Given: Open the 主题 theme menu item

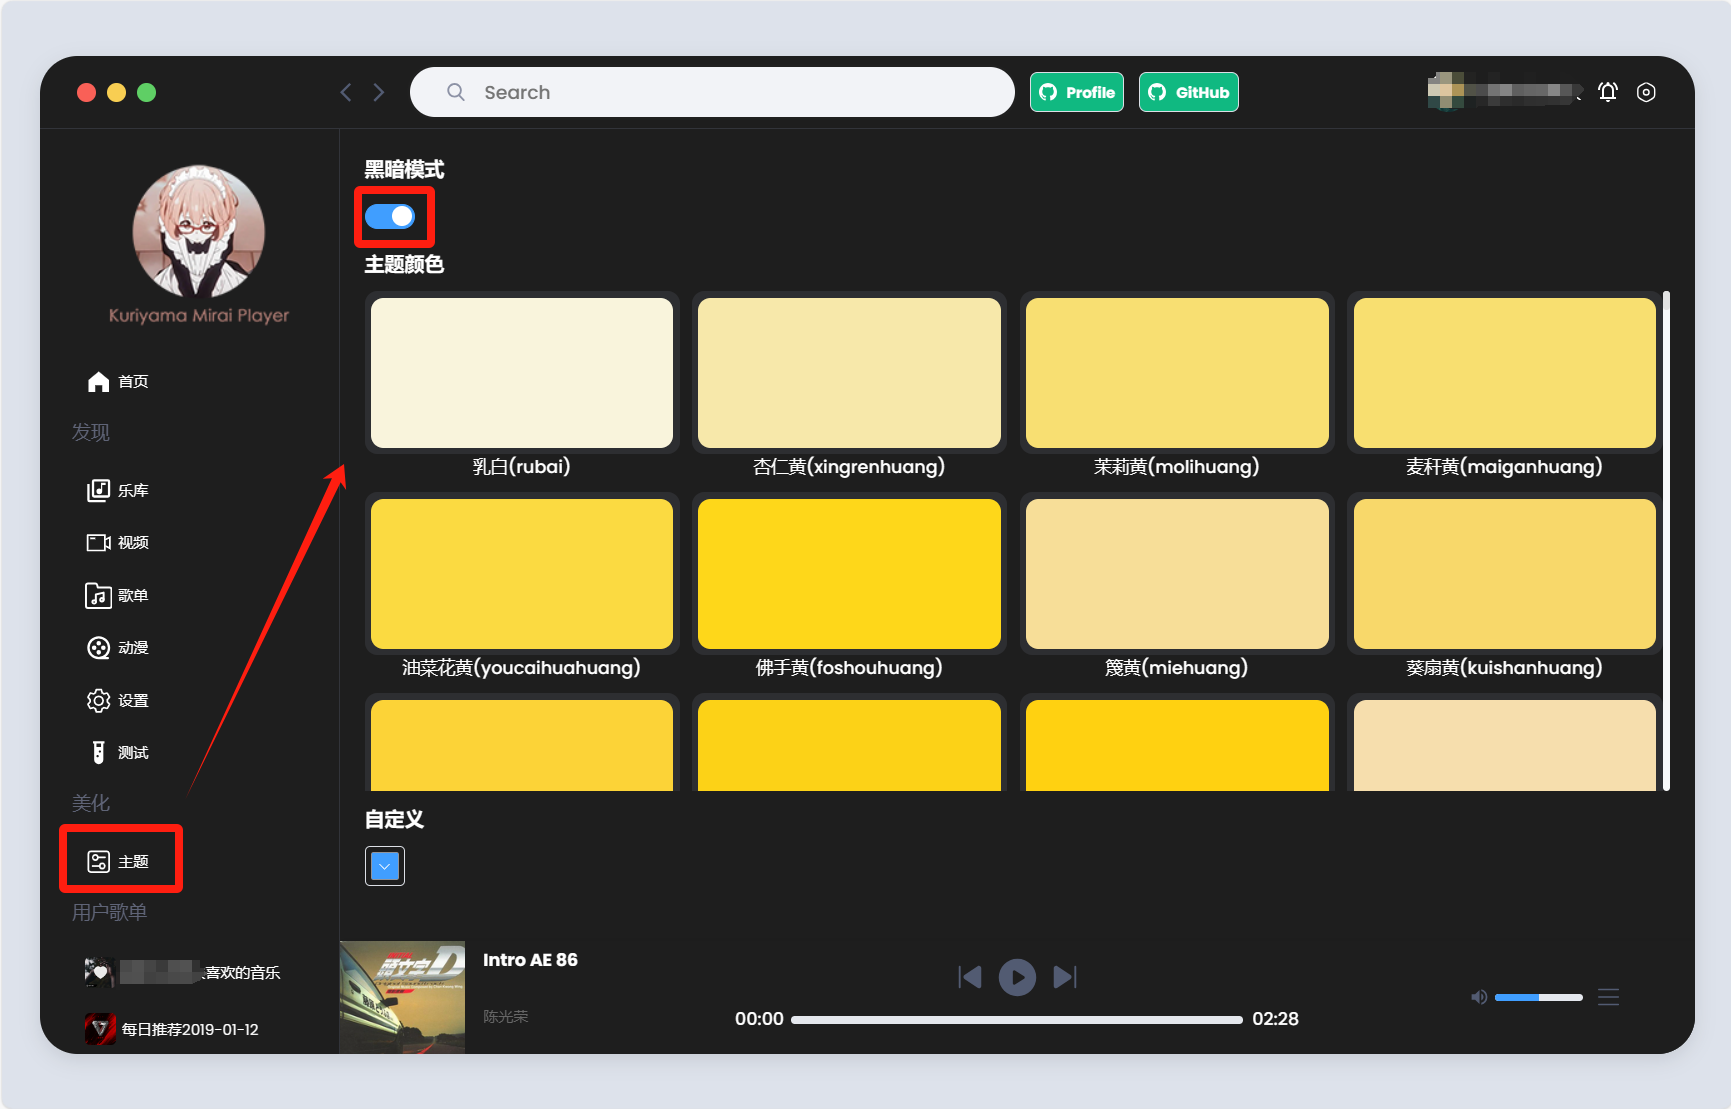Looking at the screenshot, I should (x=120, y=861).
